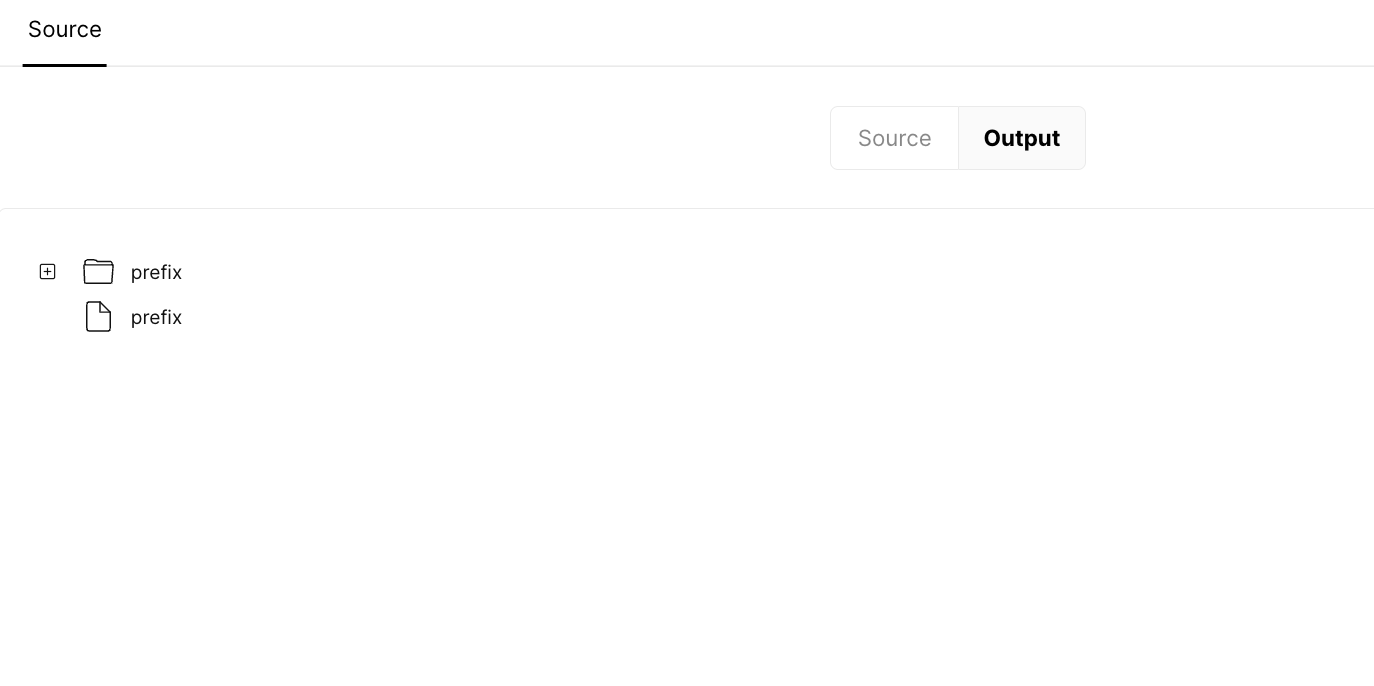This screenshot has height=686, width=1374.
Task: Select the folder node icon in the tree
Action: pos(98,271)
